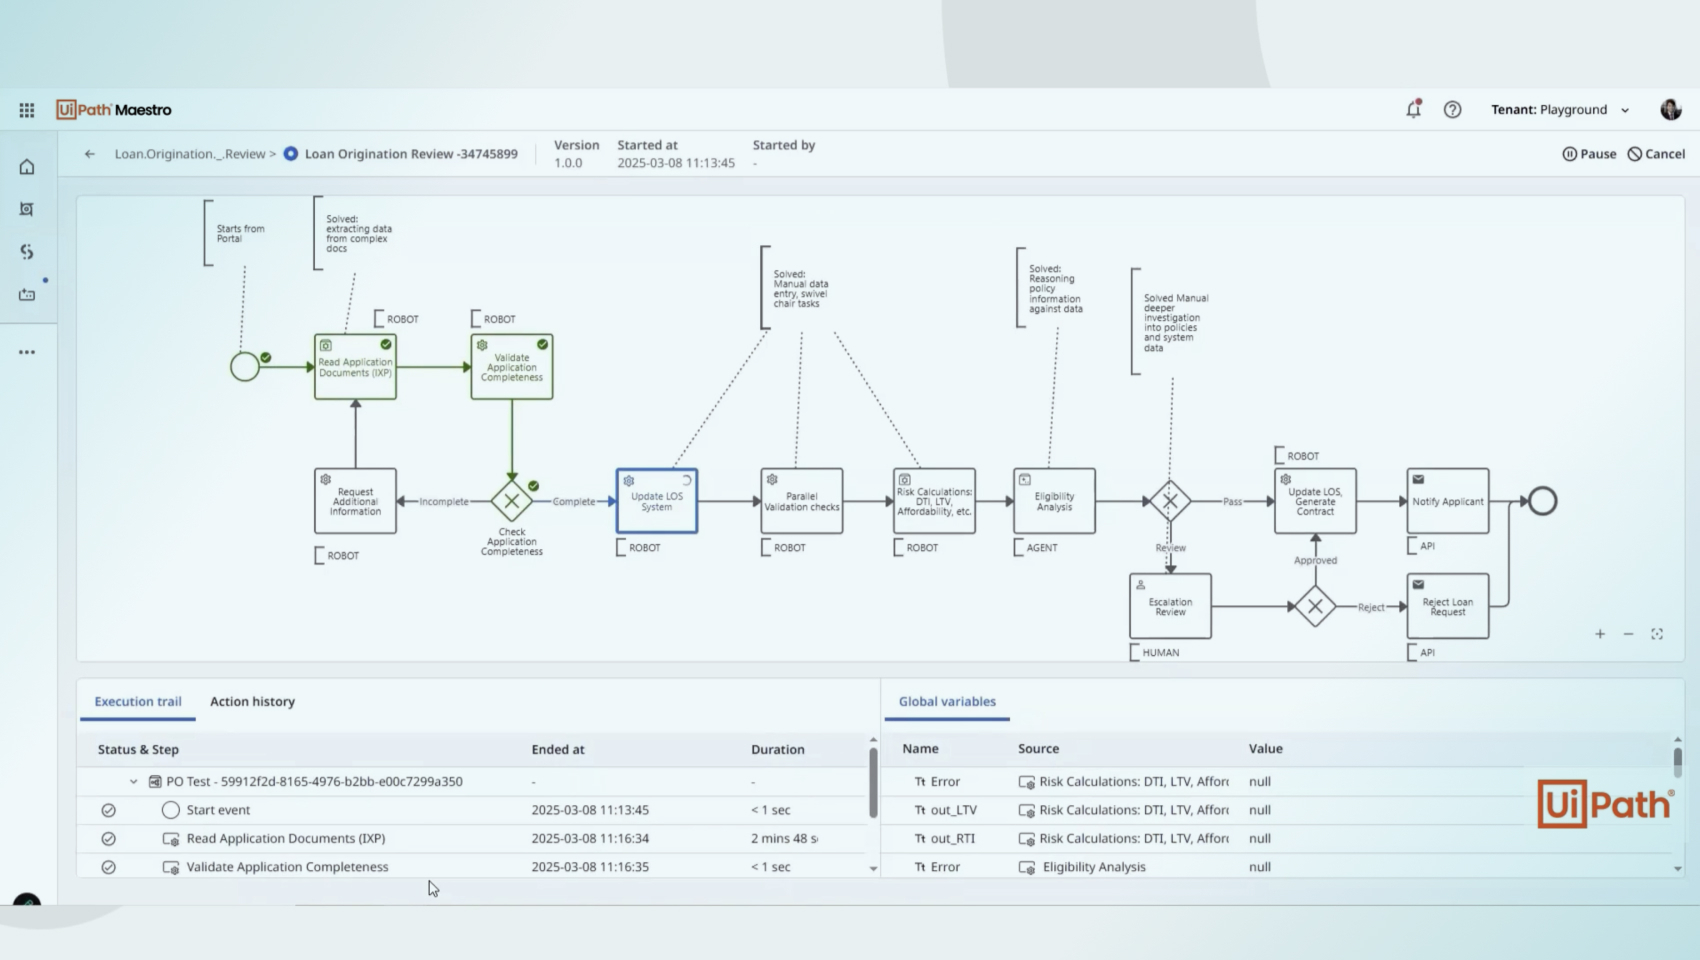Viewport: 1700px width, 960px height.
Task: Select the Request Additional Information node
Action: click(x=355, y=501)
